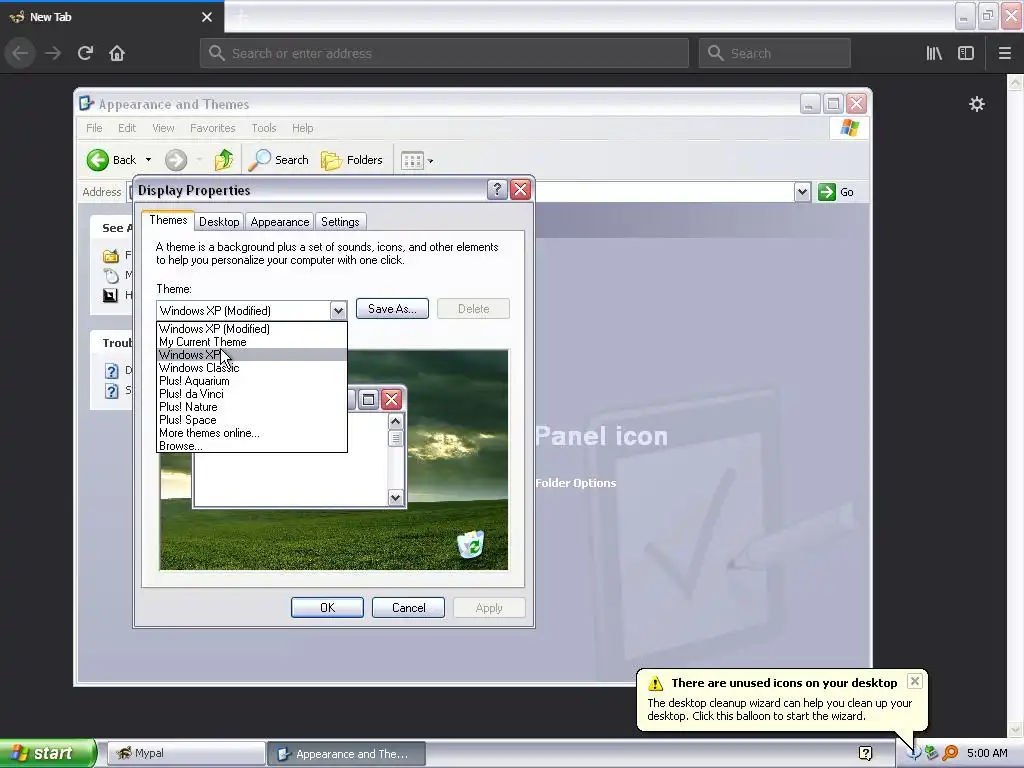Open the View menu
Screen dimensions: 1024x768
click(x=163, y=128)
